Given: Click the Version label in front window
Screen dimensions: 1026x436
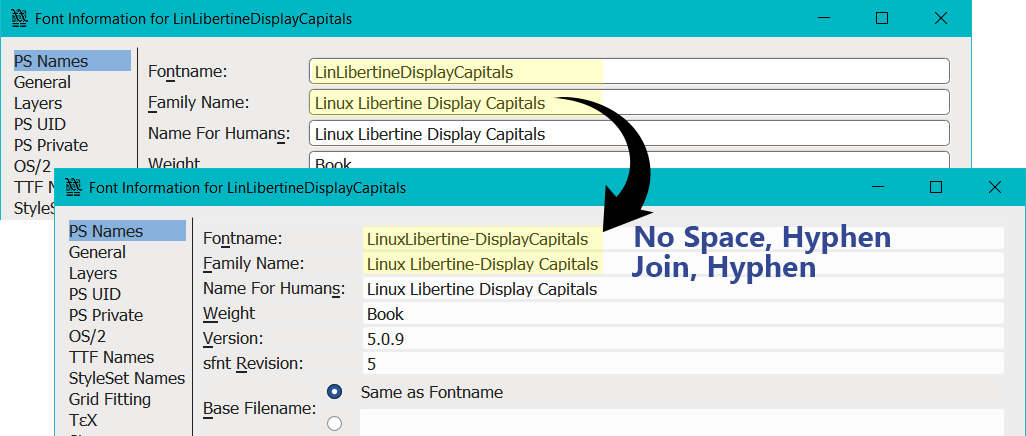Looking at the screenshot, I should pos(233,338).
